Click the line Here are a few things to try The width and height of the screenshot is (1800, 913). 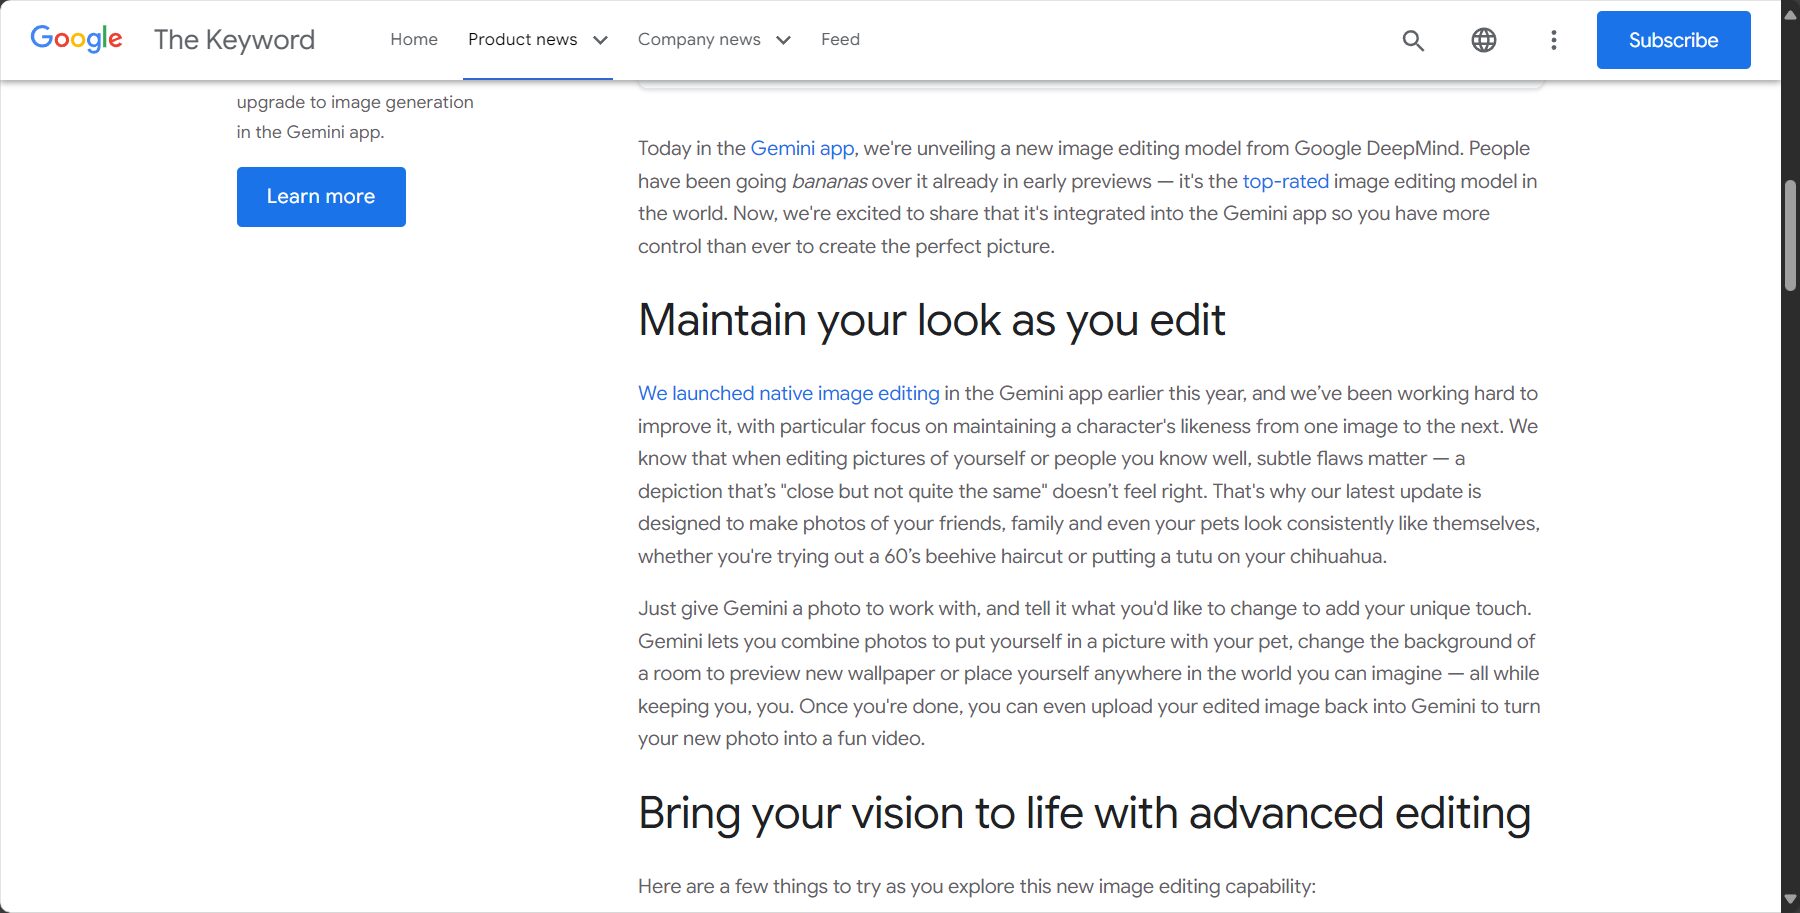point(977,886)
